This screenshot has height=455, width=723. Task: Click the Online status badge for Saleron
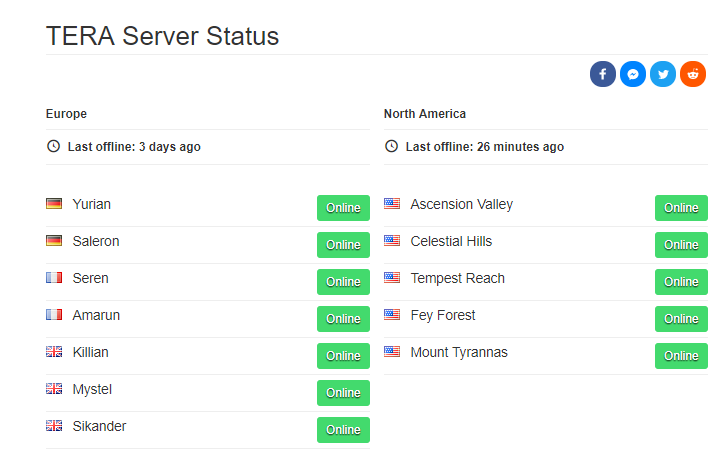pyautogui.click(x=343, y=245)
